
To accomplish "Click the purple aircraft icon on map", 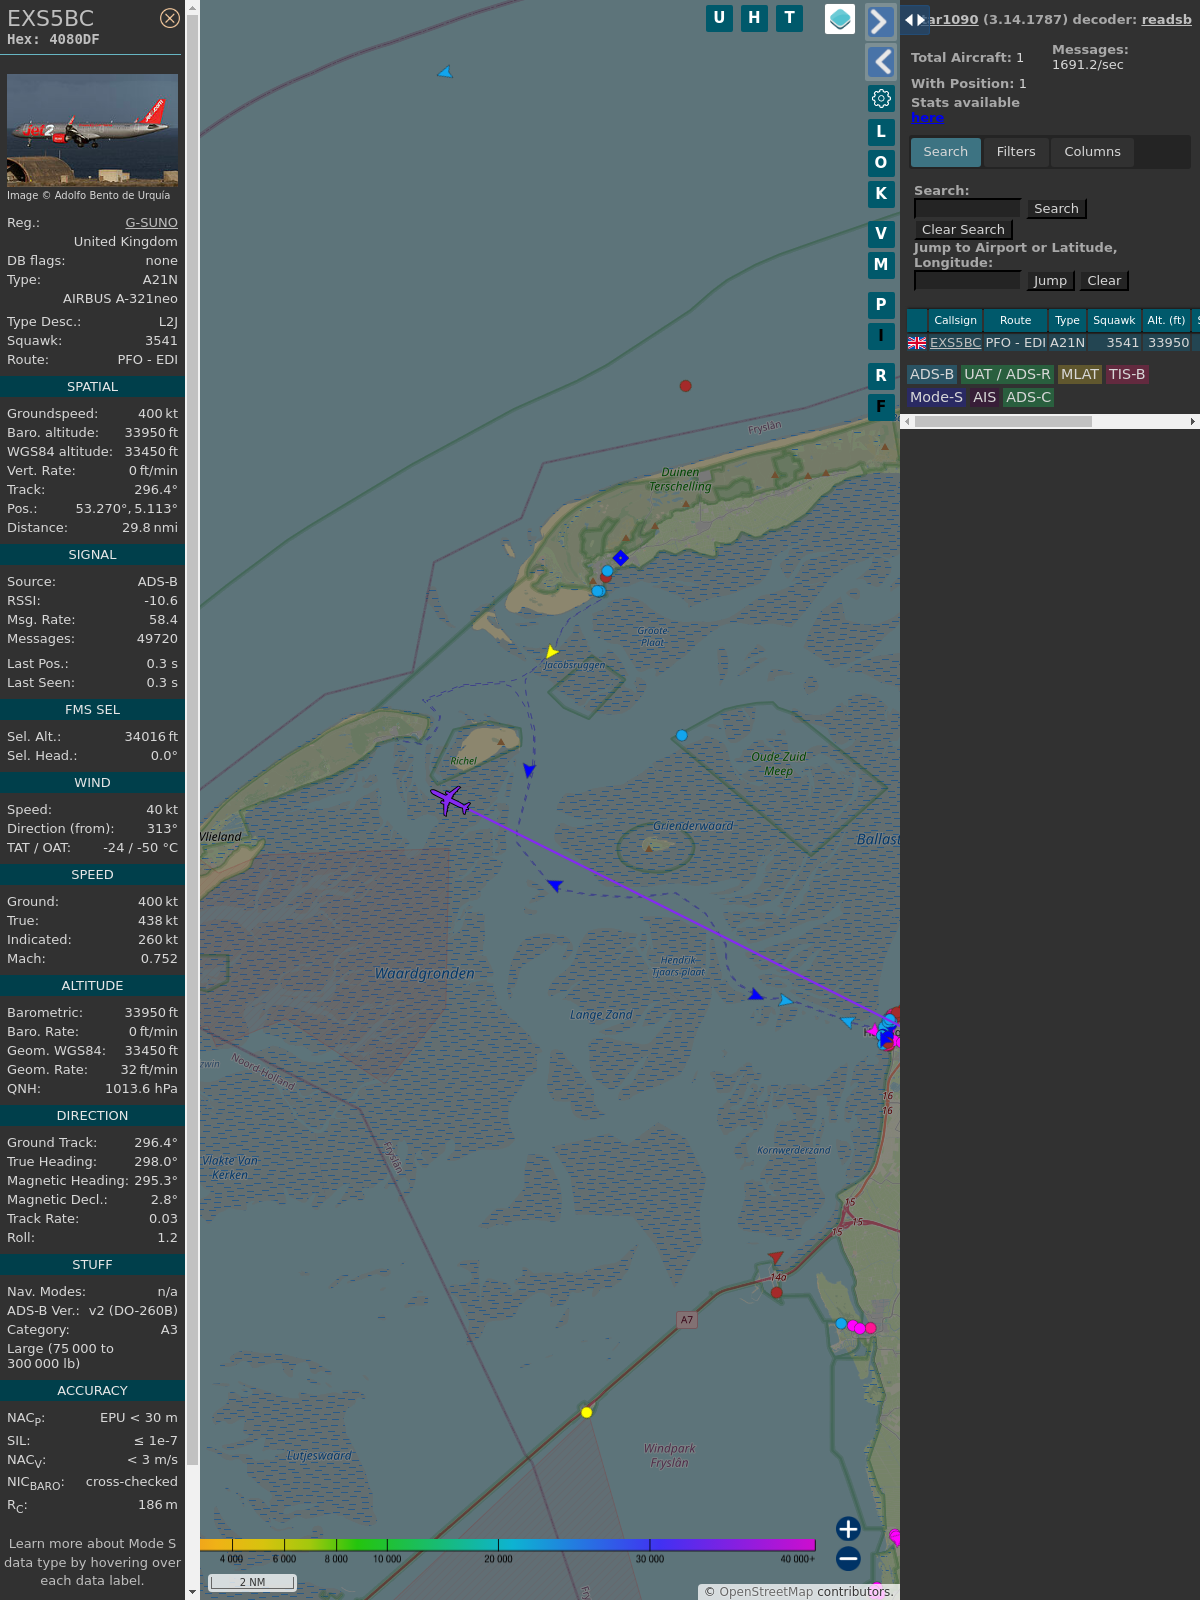I will point(450,800).
